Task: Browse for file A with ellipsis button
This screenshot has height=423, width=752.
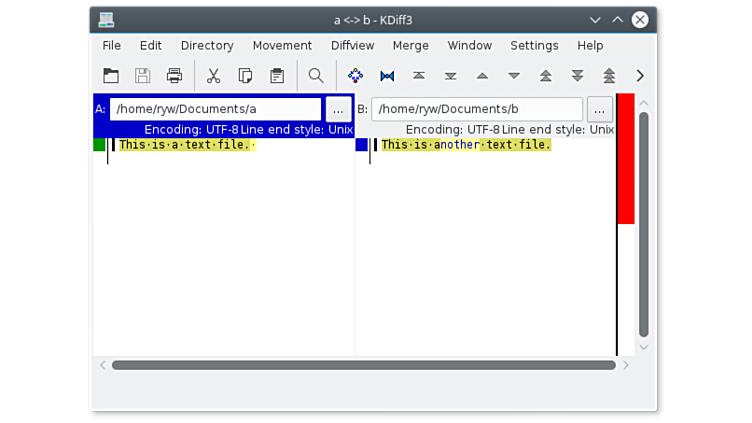Action: [338, 109]
